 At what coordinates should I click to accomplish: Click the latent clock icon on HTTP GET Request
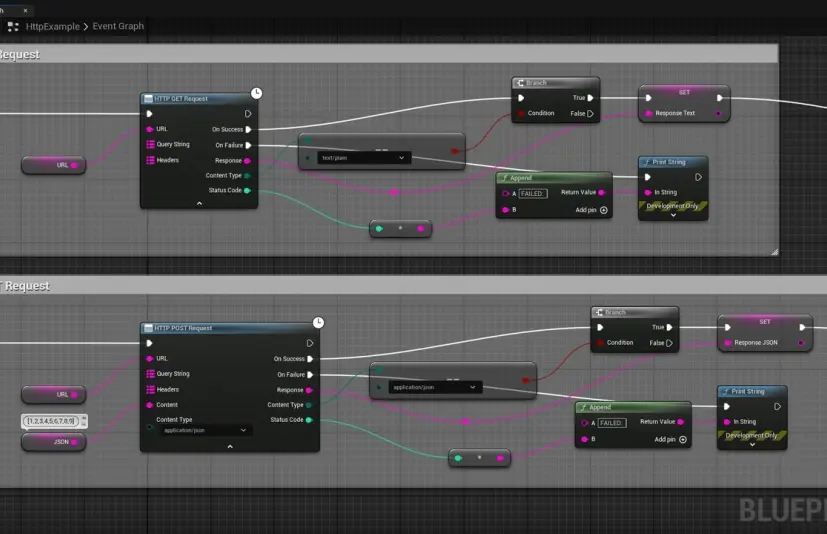tap(257, 93)
